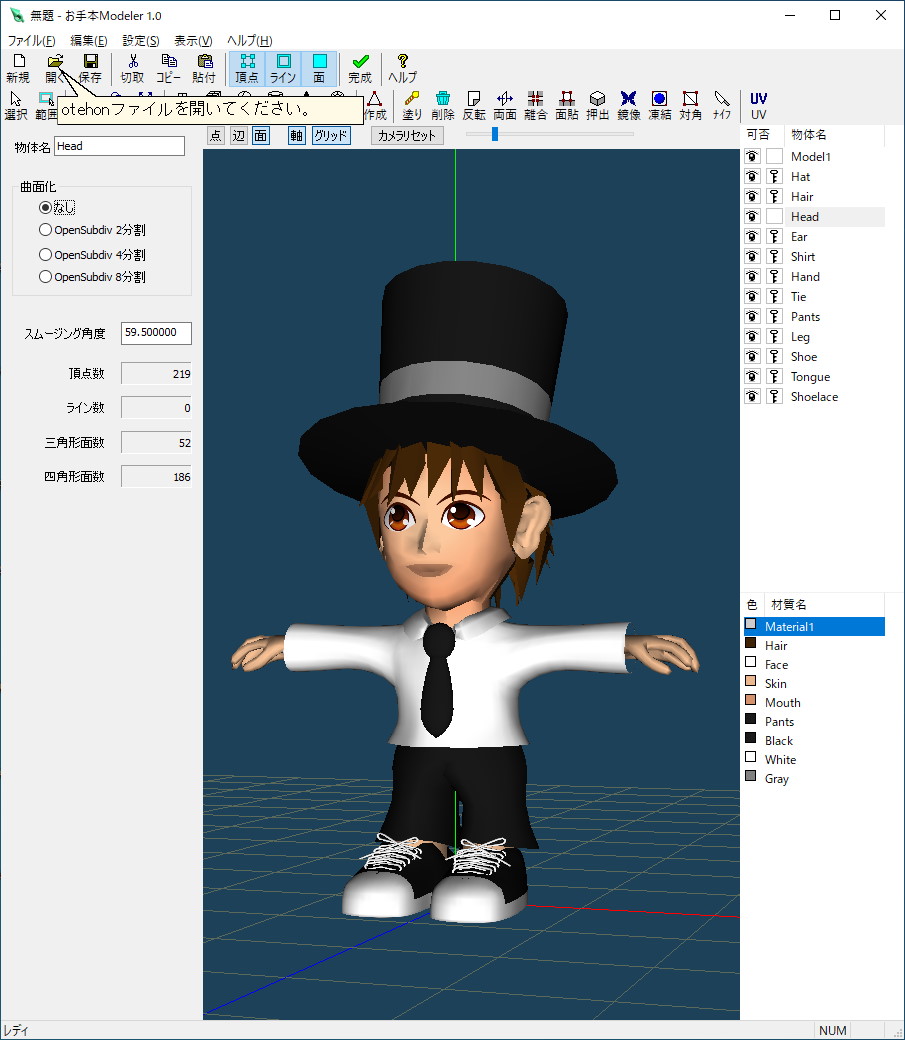Click the スムージング角度 input field
Screen dimensions: 905x1040
coord(156,334)
